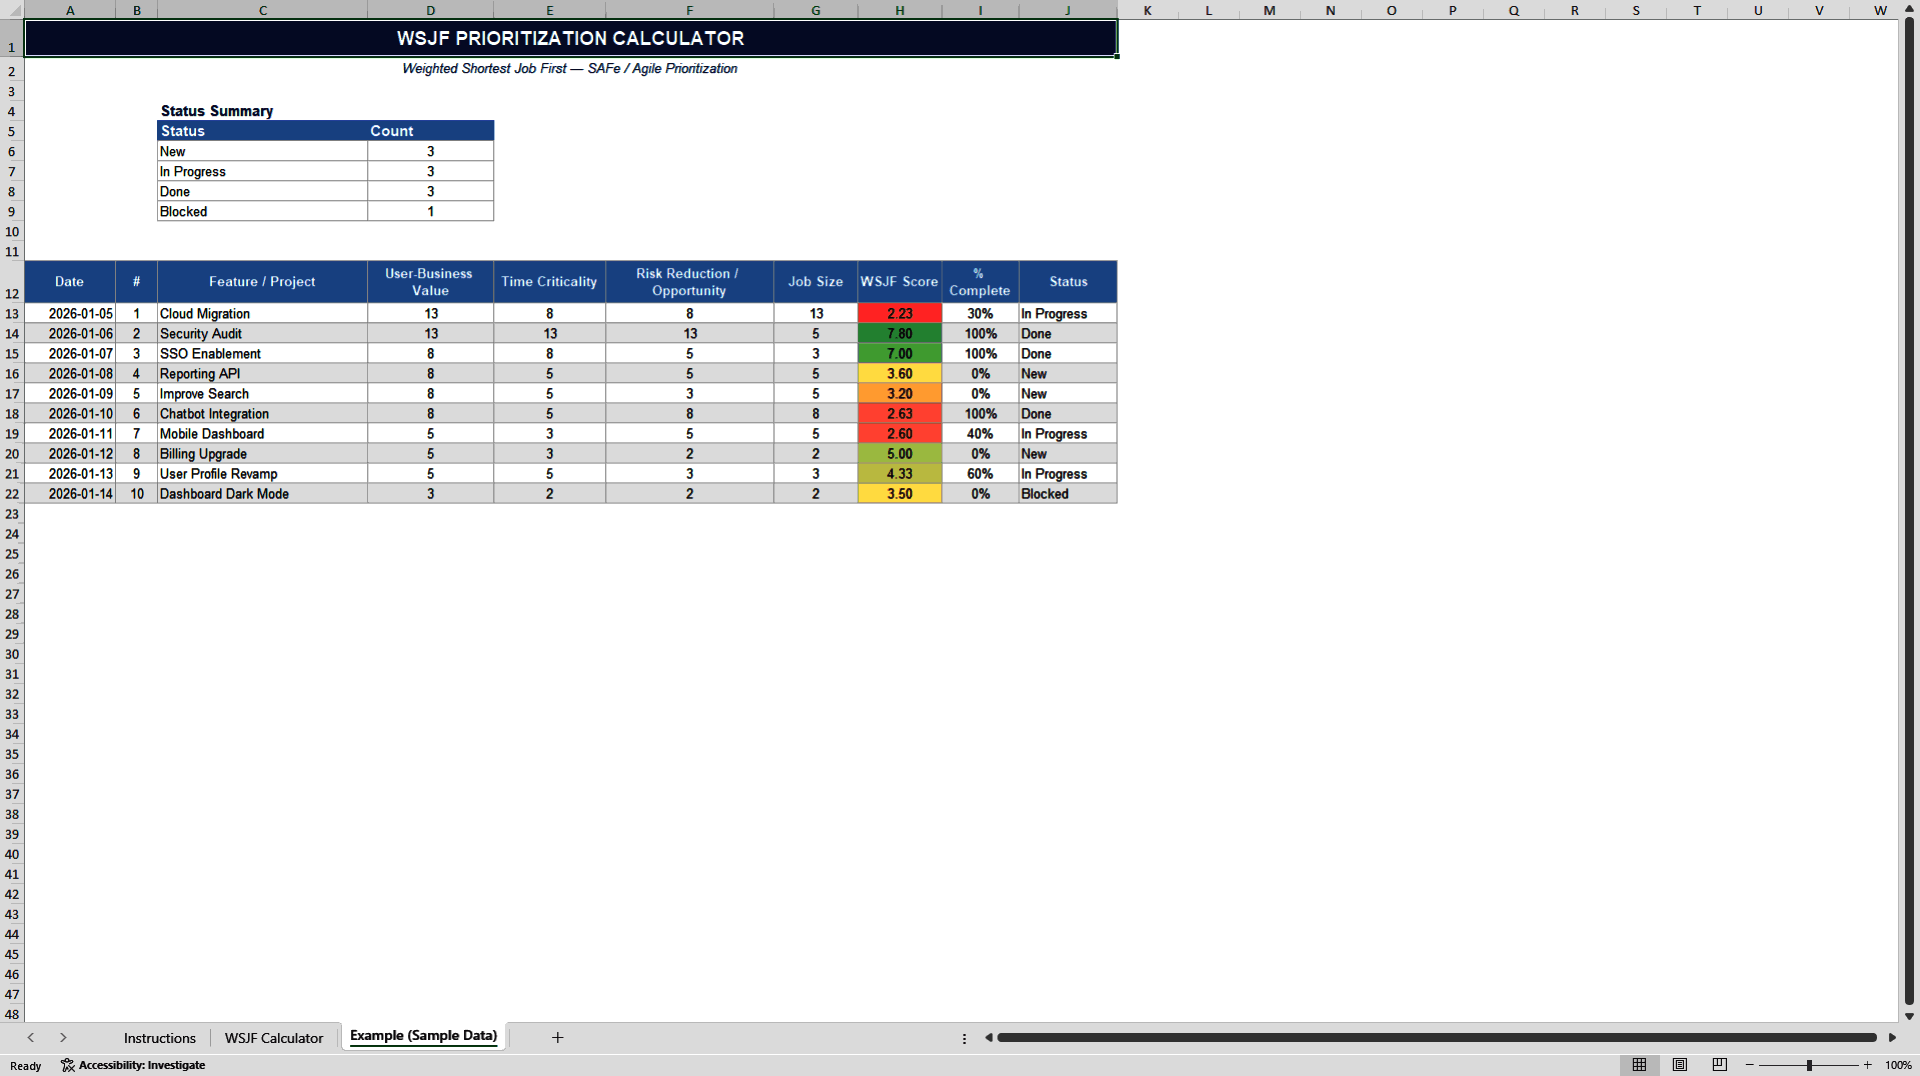Viewport: 1920px width, 1076px height.
Task: Select the Weighted Shortest Job First subtitle
Action: pos(570,69)
